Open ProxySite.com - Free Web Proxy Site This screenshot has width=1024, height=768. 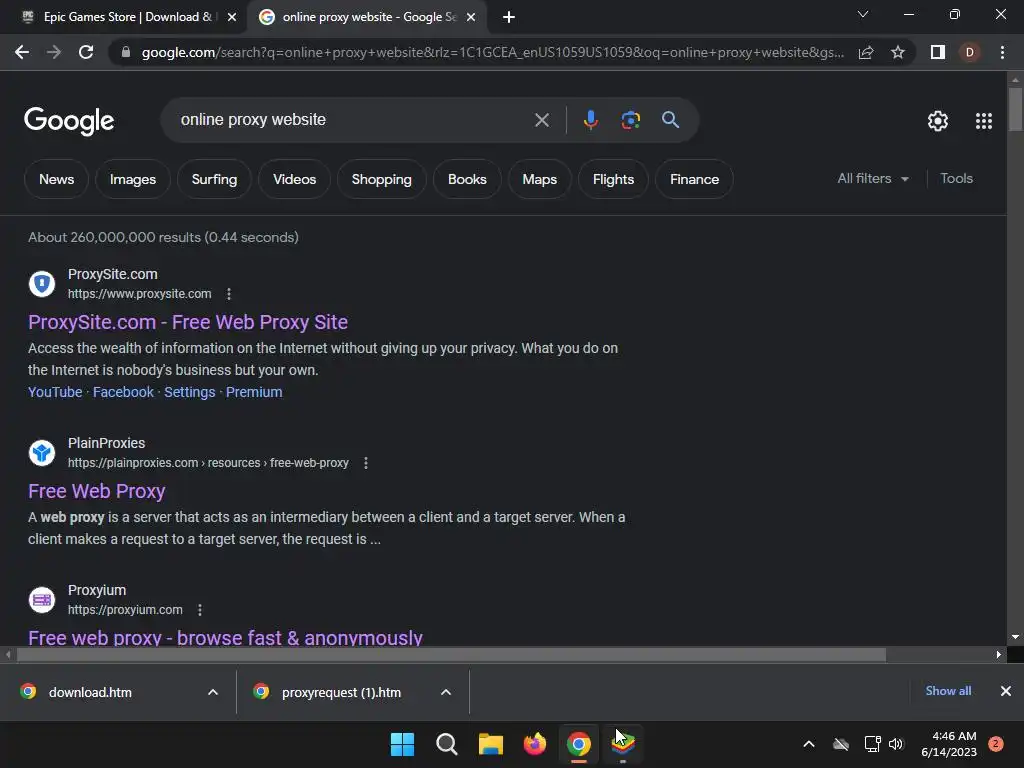click(188, 322)
